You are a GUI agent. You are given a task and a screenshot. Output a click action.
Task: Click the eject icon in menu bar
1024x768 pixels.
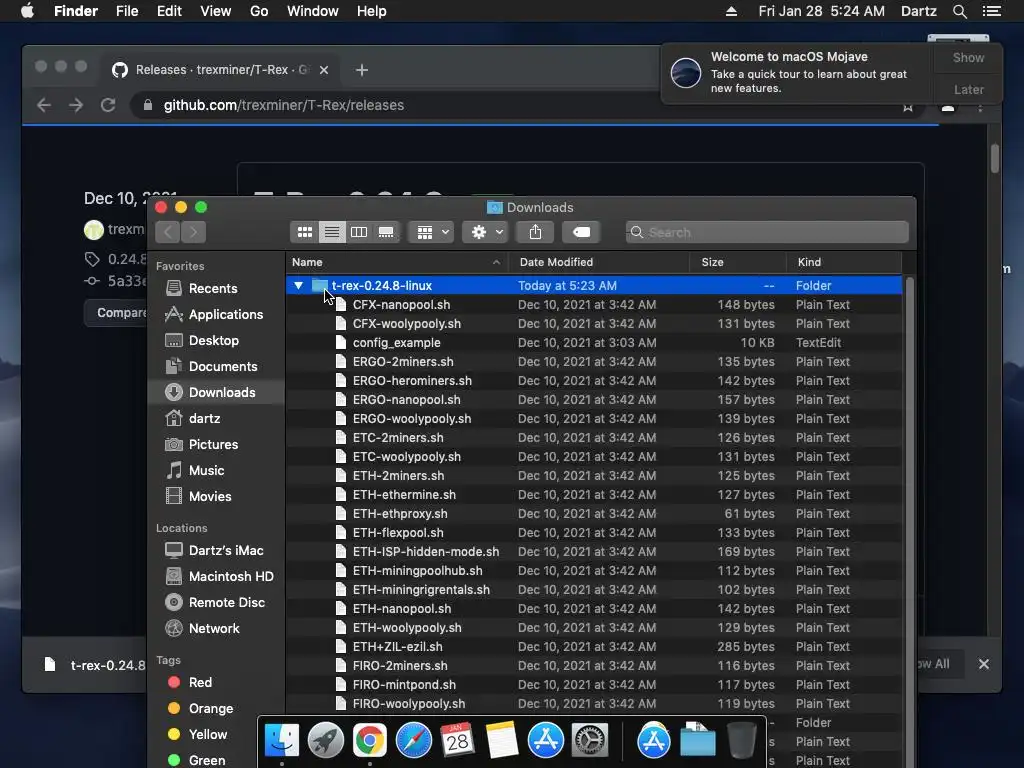731,11
